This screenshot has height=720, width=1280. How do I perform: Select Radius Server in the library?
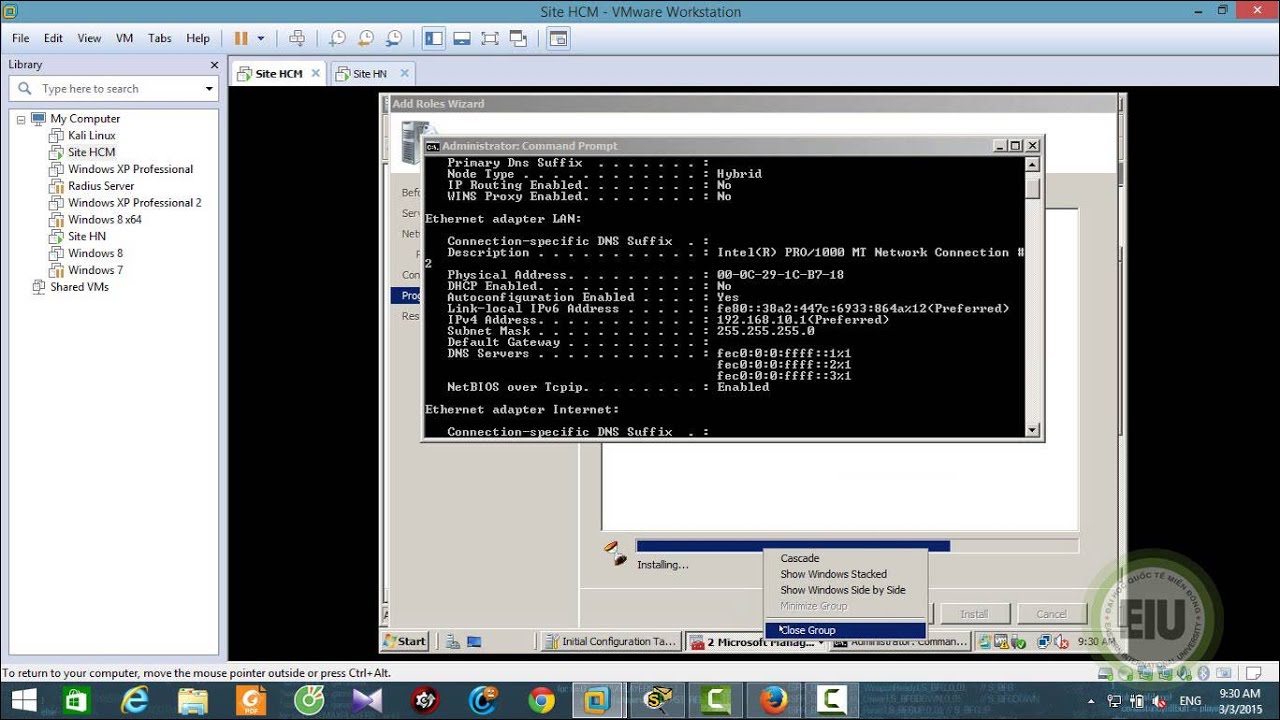(100, 186)
